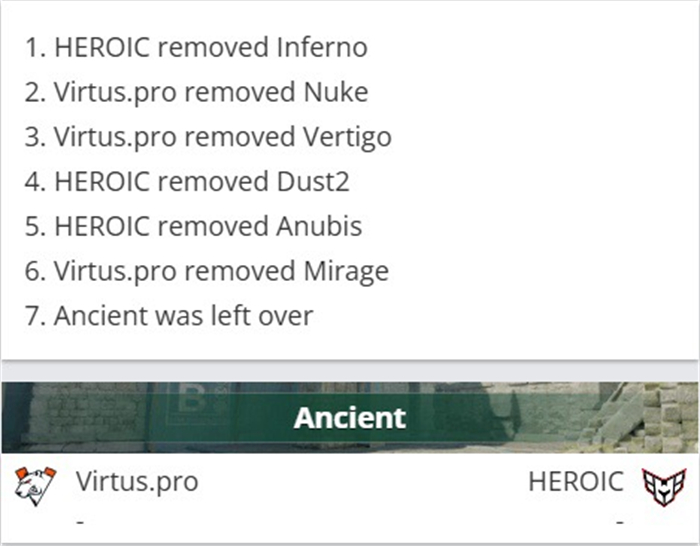Click the gray divider above map banner
Viewport: 700px width, 546px height.
tap(350, 371)
